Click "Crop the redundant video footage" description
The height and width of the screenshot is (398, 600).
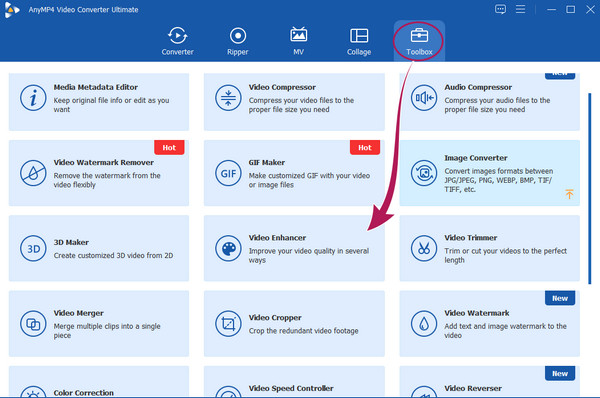303,331
